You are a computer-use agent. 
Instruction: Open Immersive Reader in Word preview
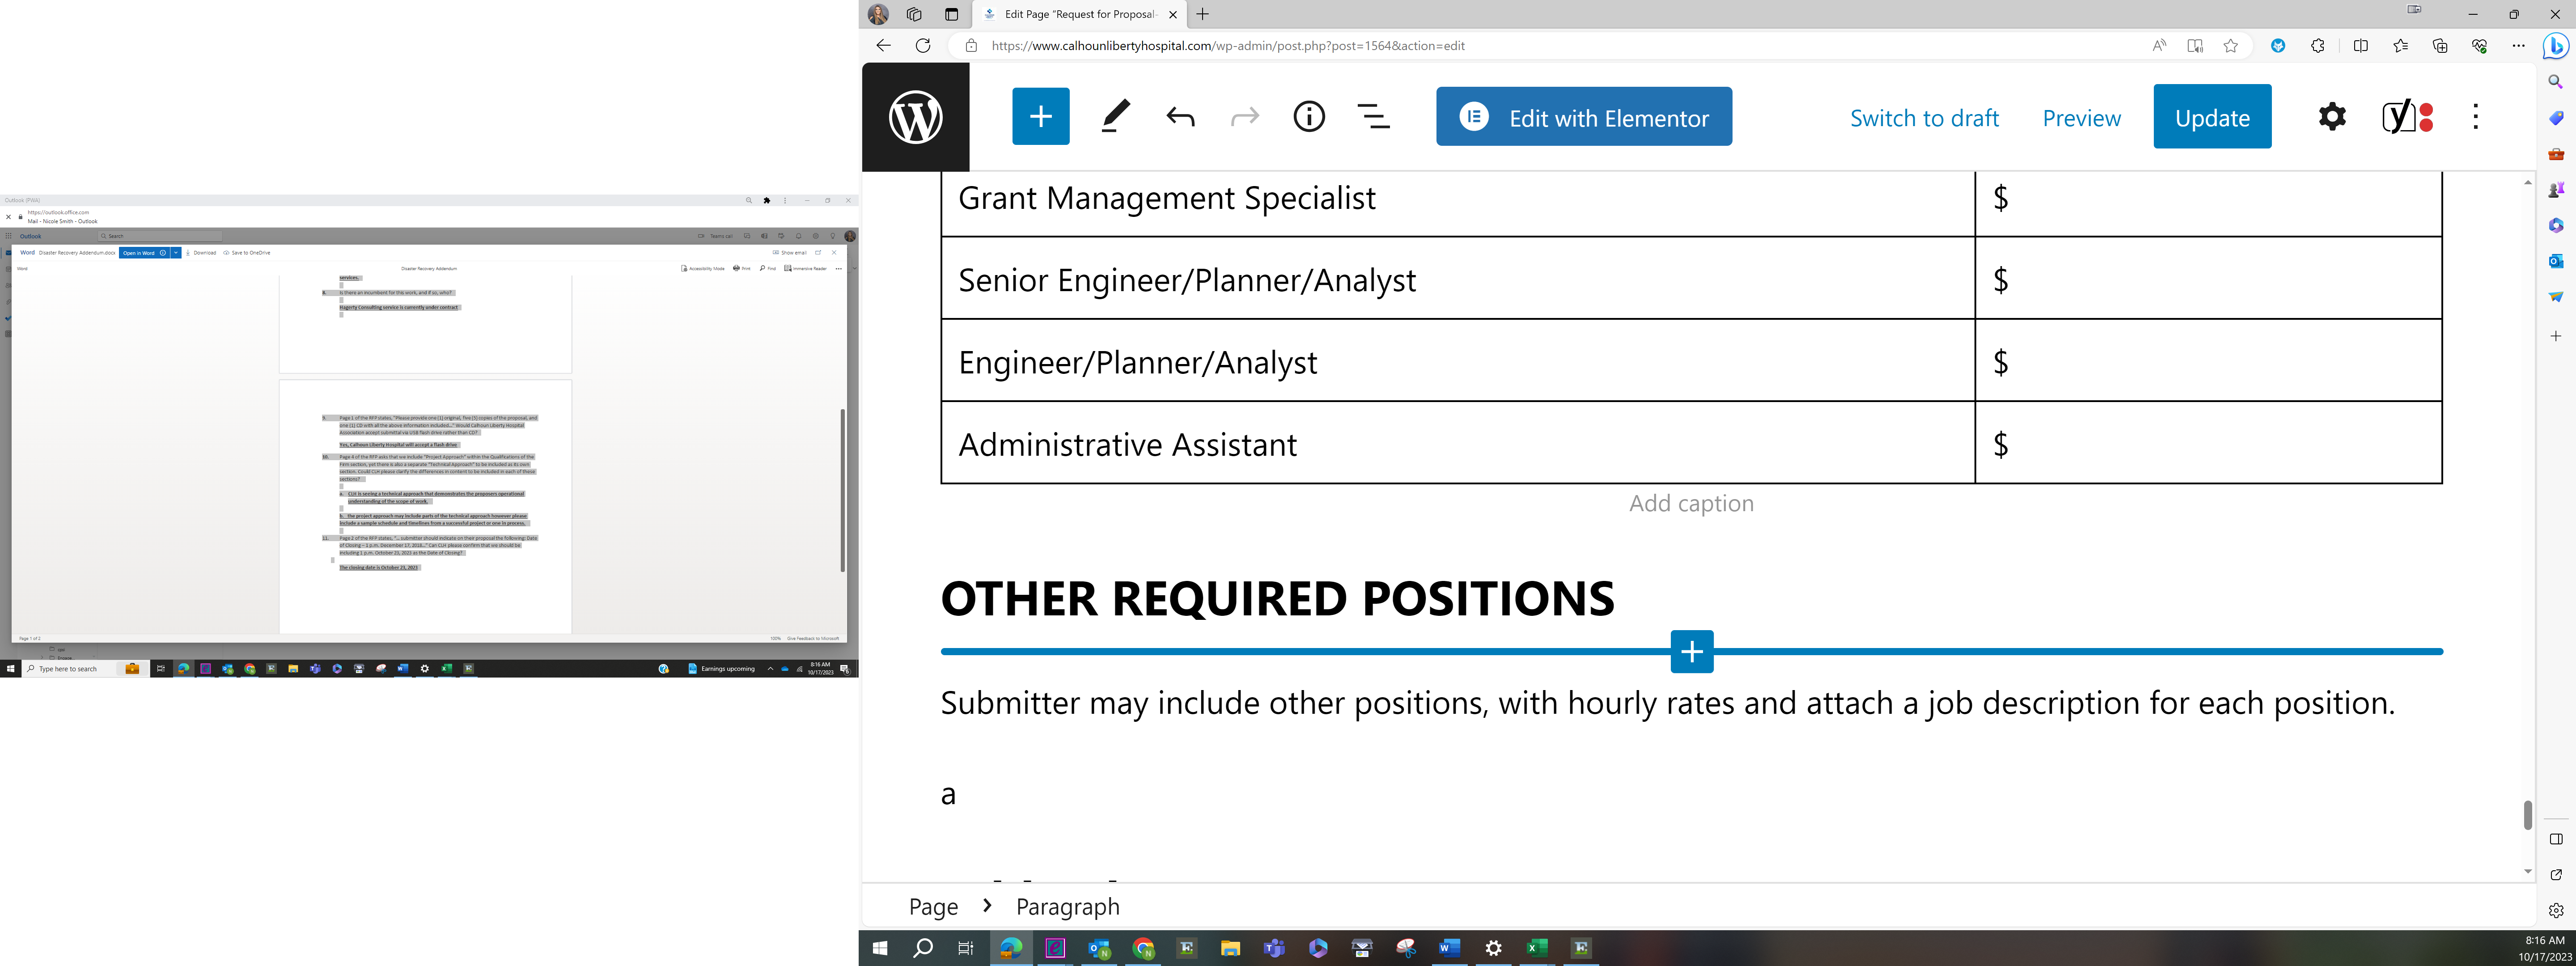point(806,268)
